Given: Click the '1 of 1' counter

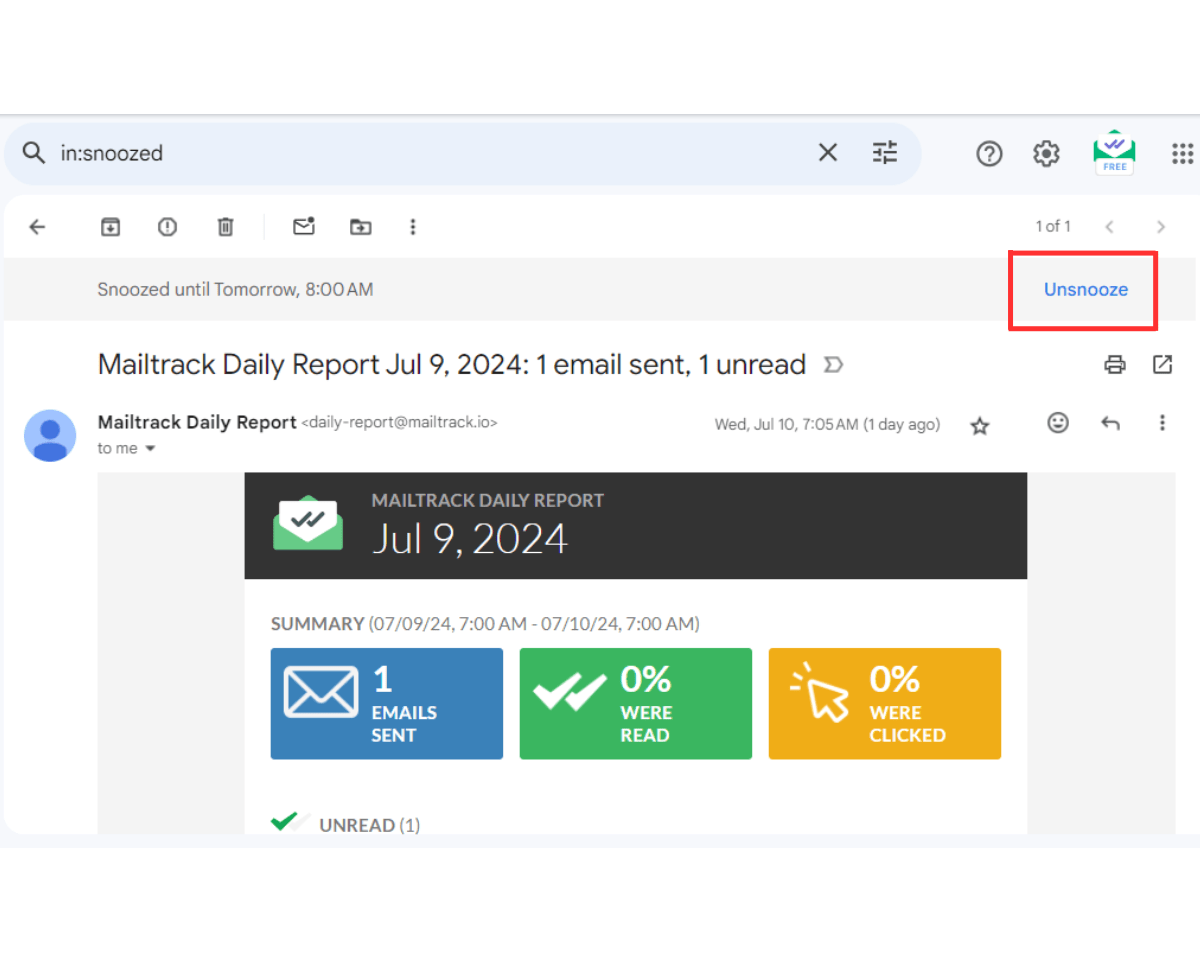Looking at the screenshot, I should tap(1053, 227).
